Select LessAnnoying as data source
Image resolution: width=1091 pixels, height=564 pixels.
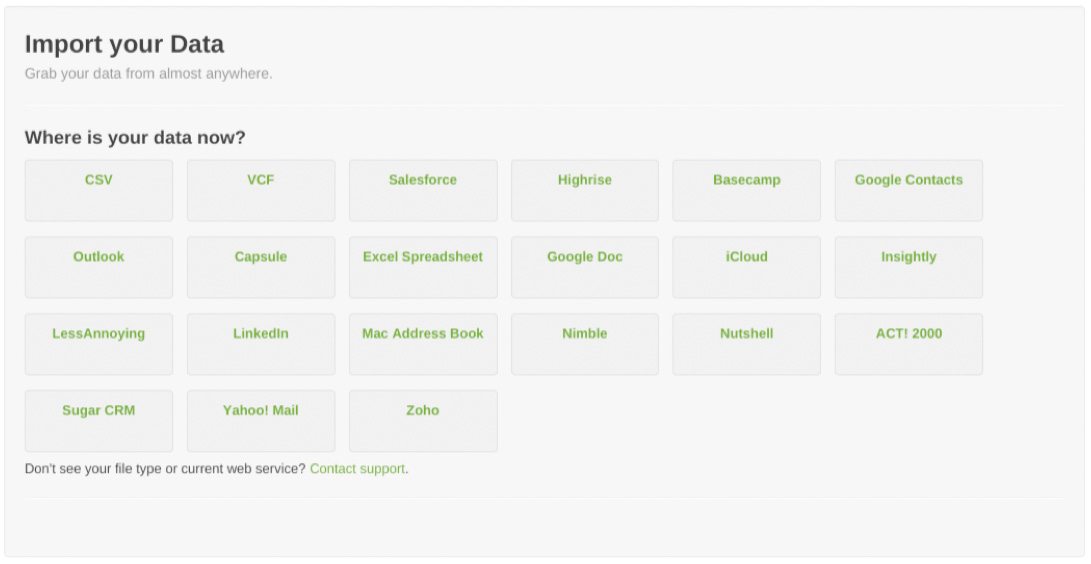click(99, 344)
